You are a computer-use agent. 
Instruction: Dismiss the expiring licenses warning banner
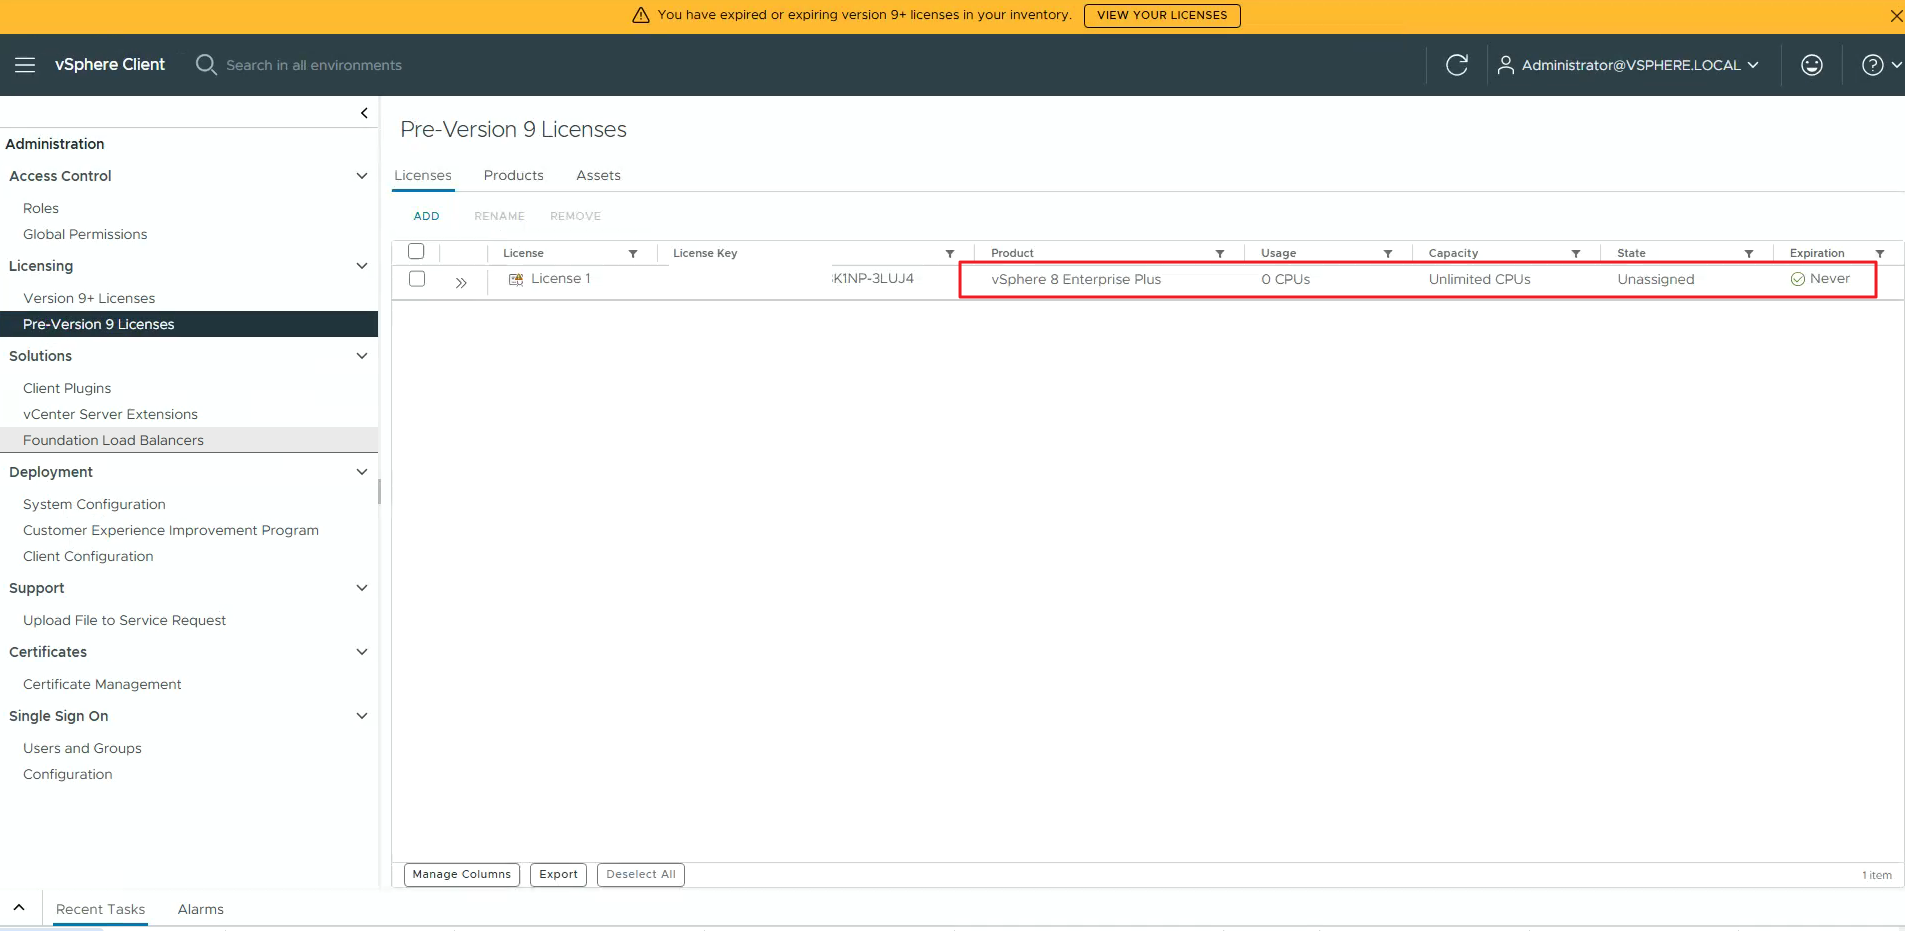pos(1896,16)
